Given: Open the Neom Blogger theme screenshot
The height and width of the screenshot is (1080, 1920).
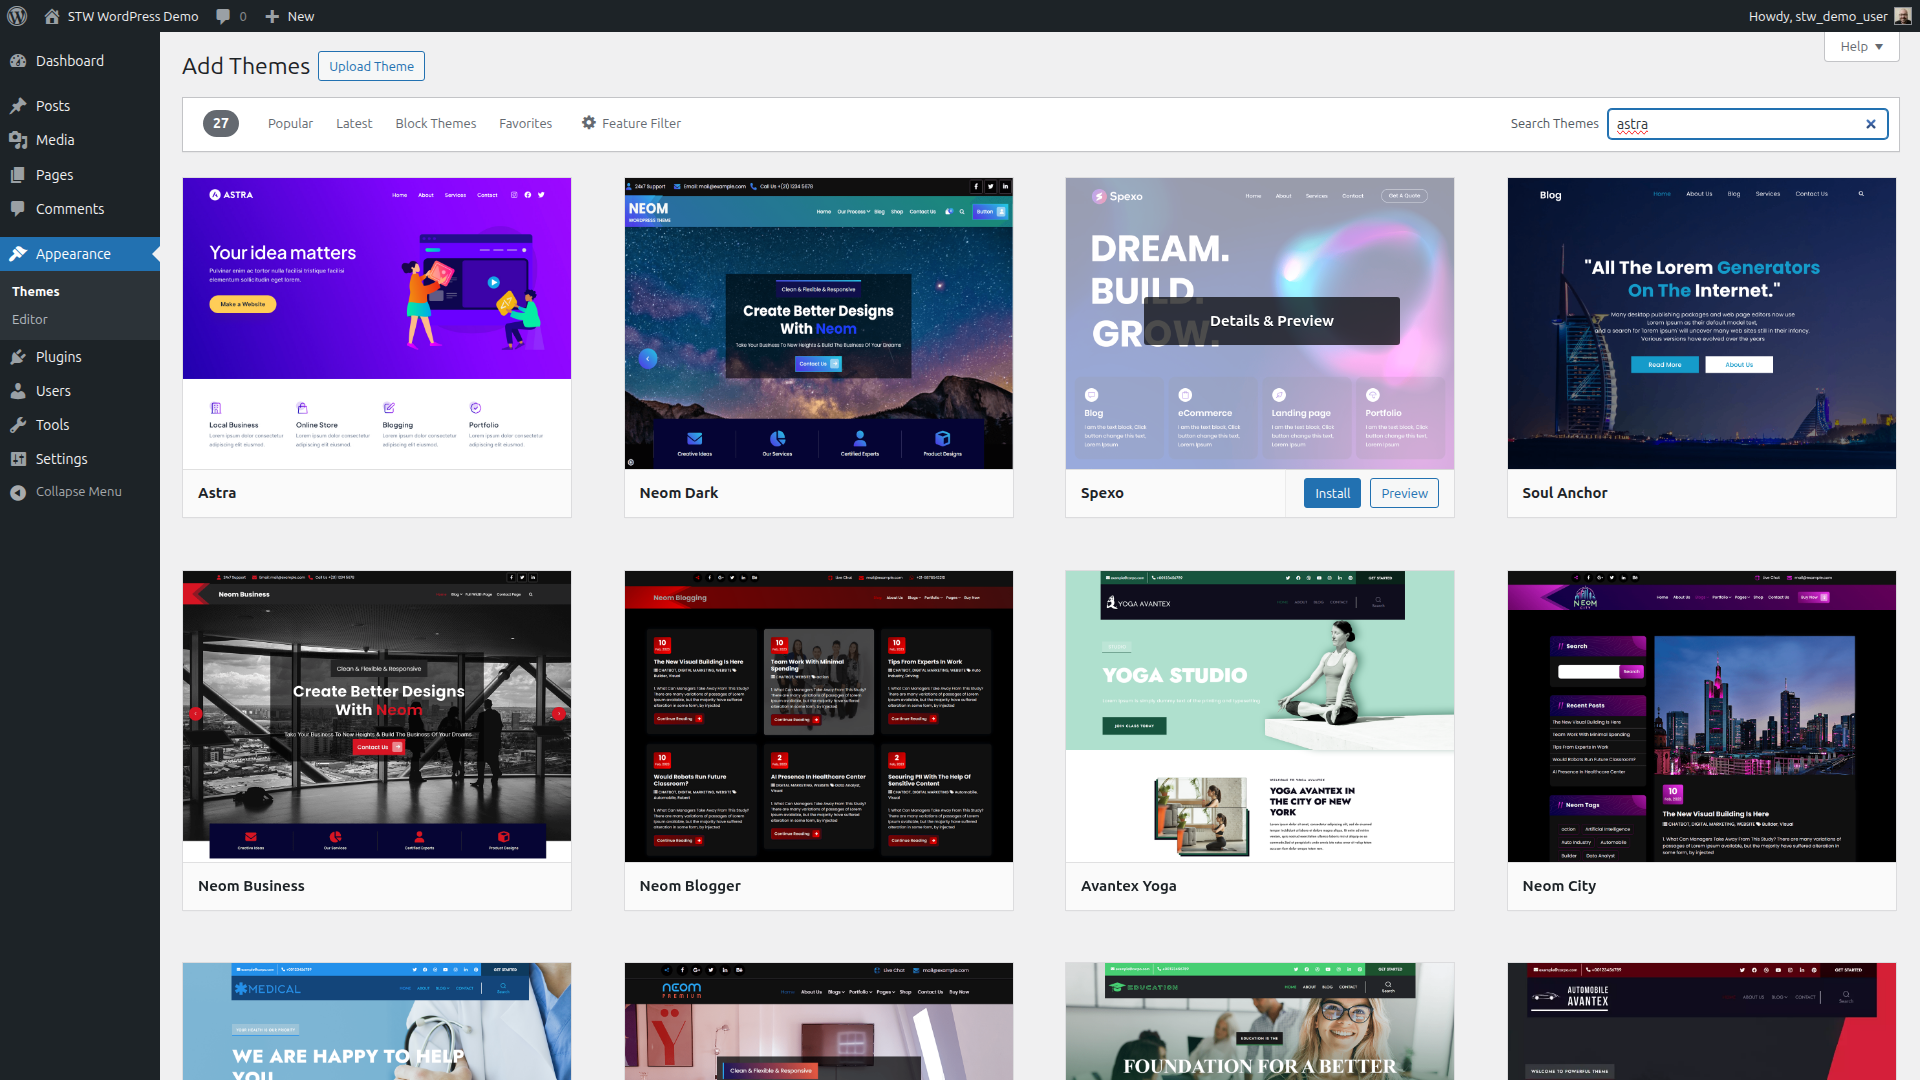Looking at the screenshot, I should click(x=818, y=716).
